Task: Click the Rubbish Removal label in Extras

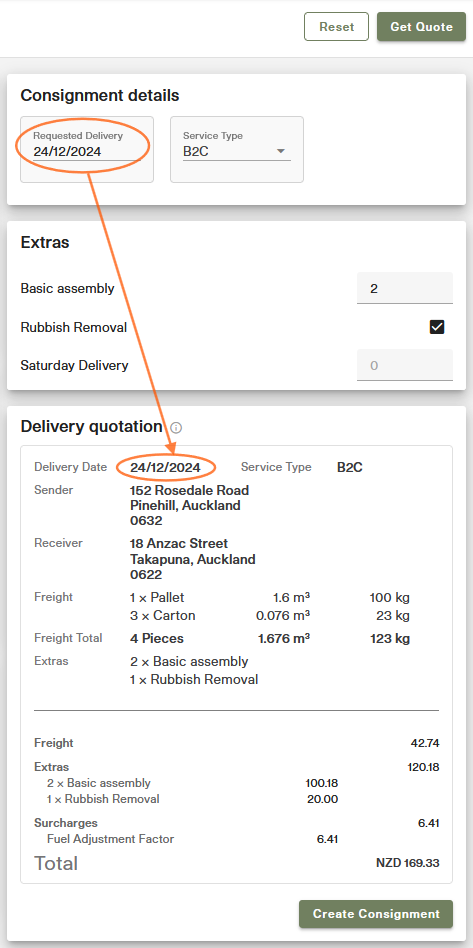Action: [74, 328]
